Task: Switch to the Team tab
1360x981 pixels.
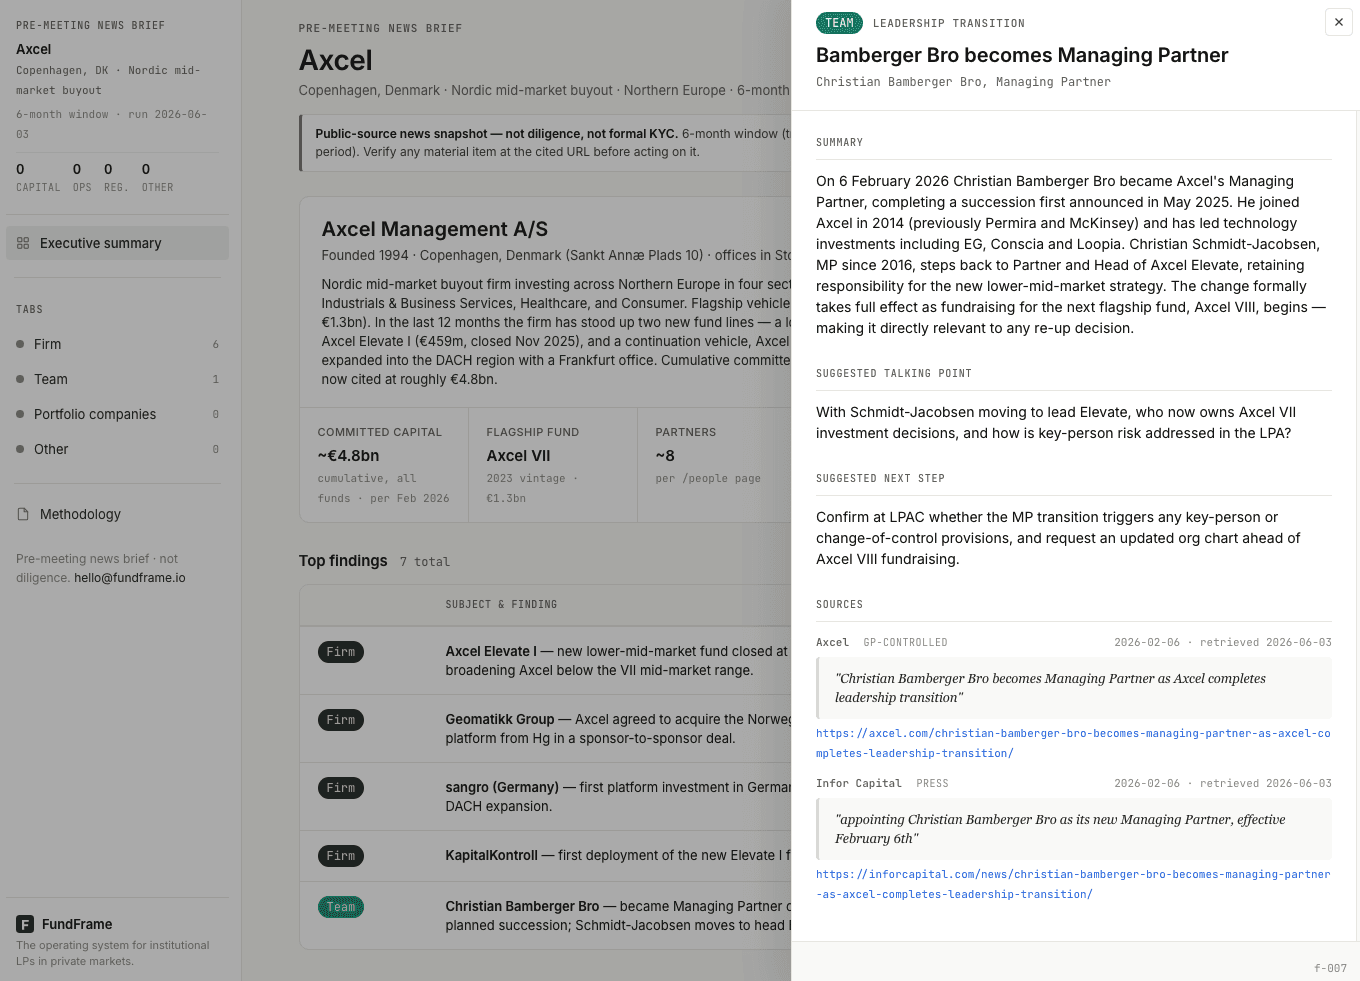Action: point(117,379)
